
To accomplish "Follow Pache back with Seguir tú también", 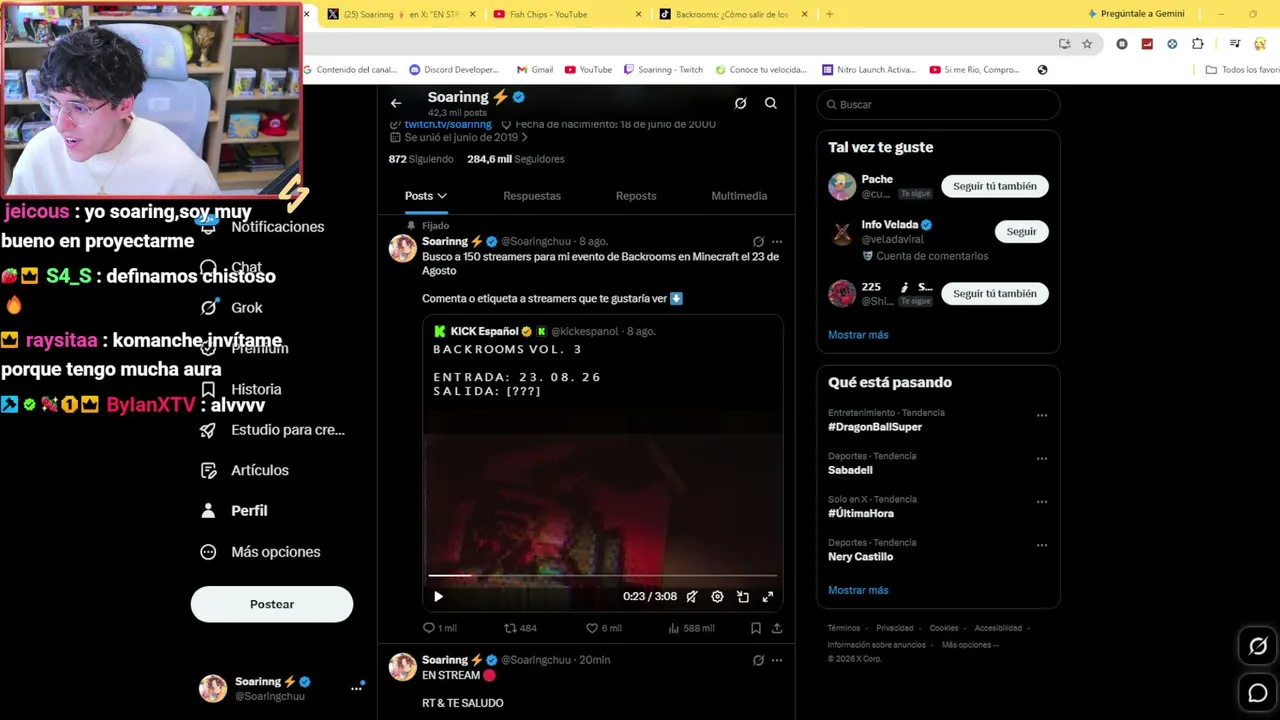I will (x=995, y=186).
